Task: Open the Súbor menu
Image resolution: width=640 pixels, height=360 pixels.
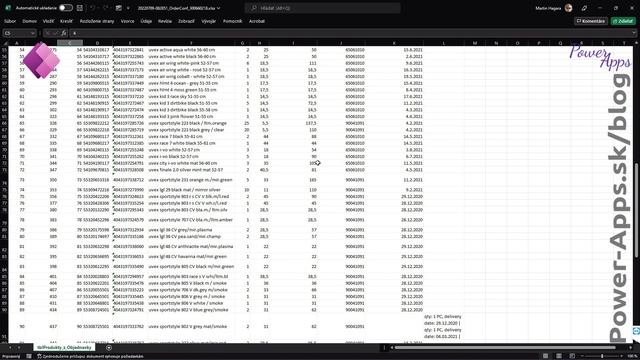Action: pyautogui.click(x=10, y=21)
